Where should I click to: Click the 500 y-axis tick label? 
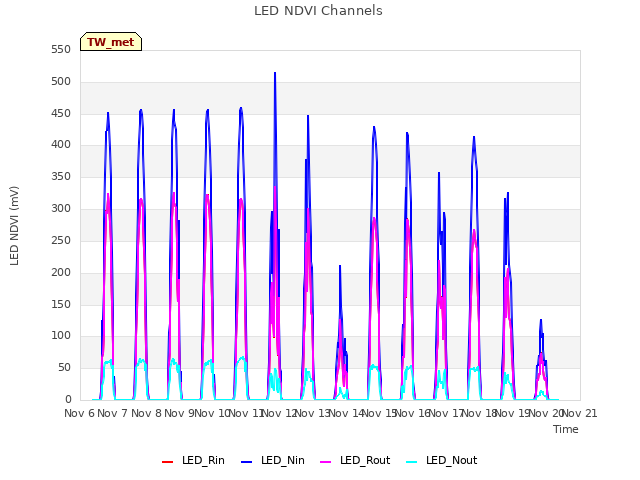click(x=61, y=82)
